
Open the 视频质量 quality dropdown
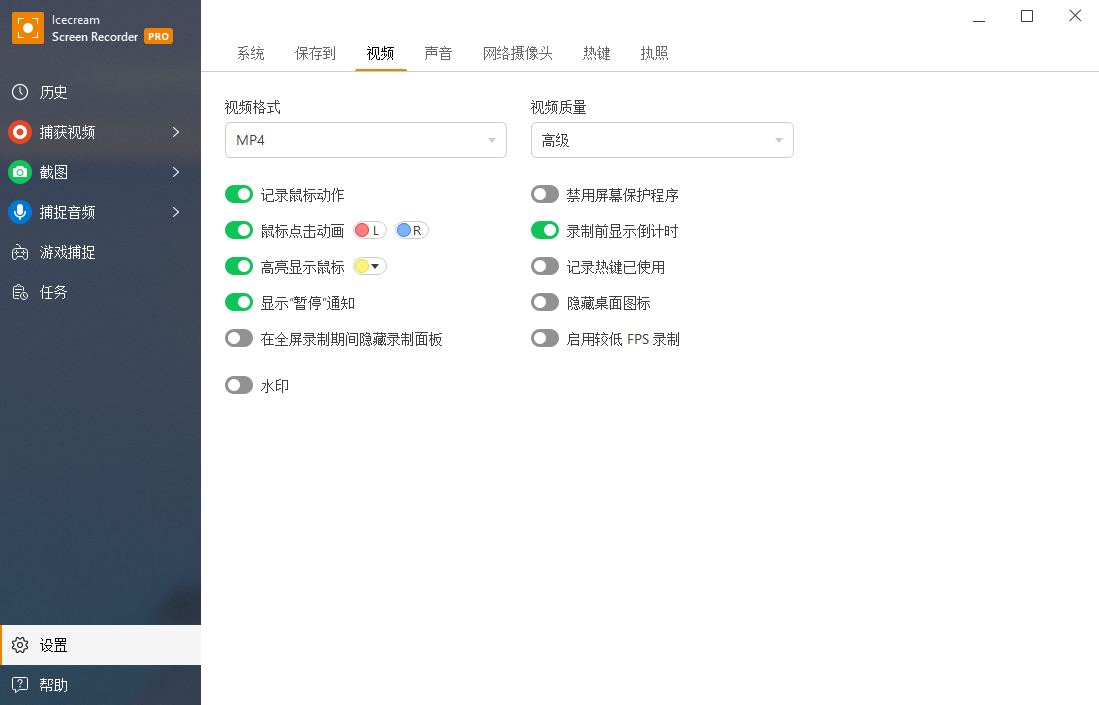[x=661, y=140]
